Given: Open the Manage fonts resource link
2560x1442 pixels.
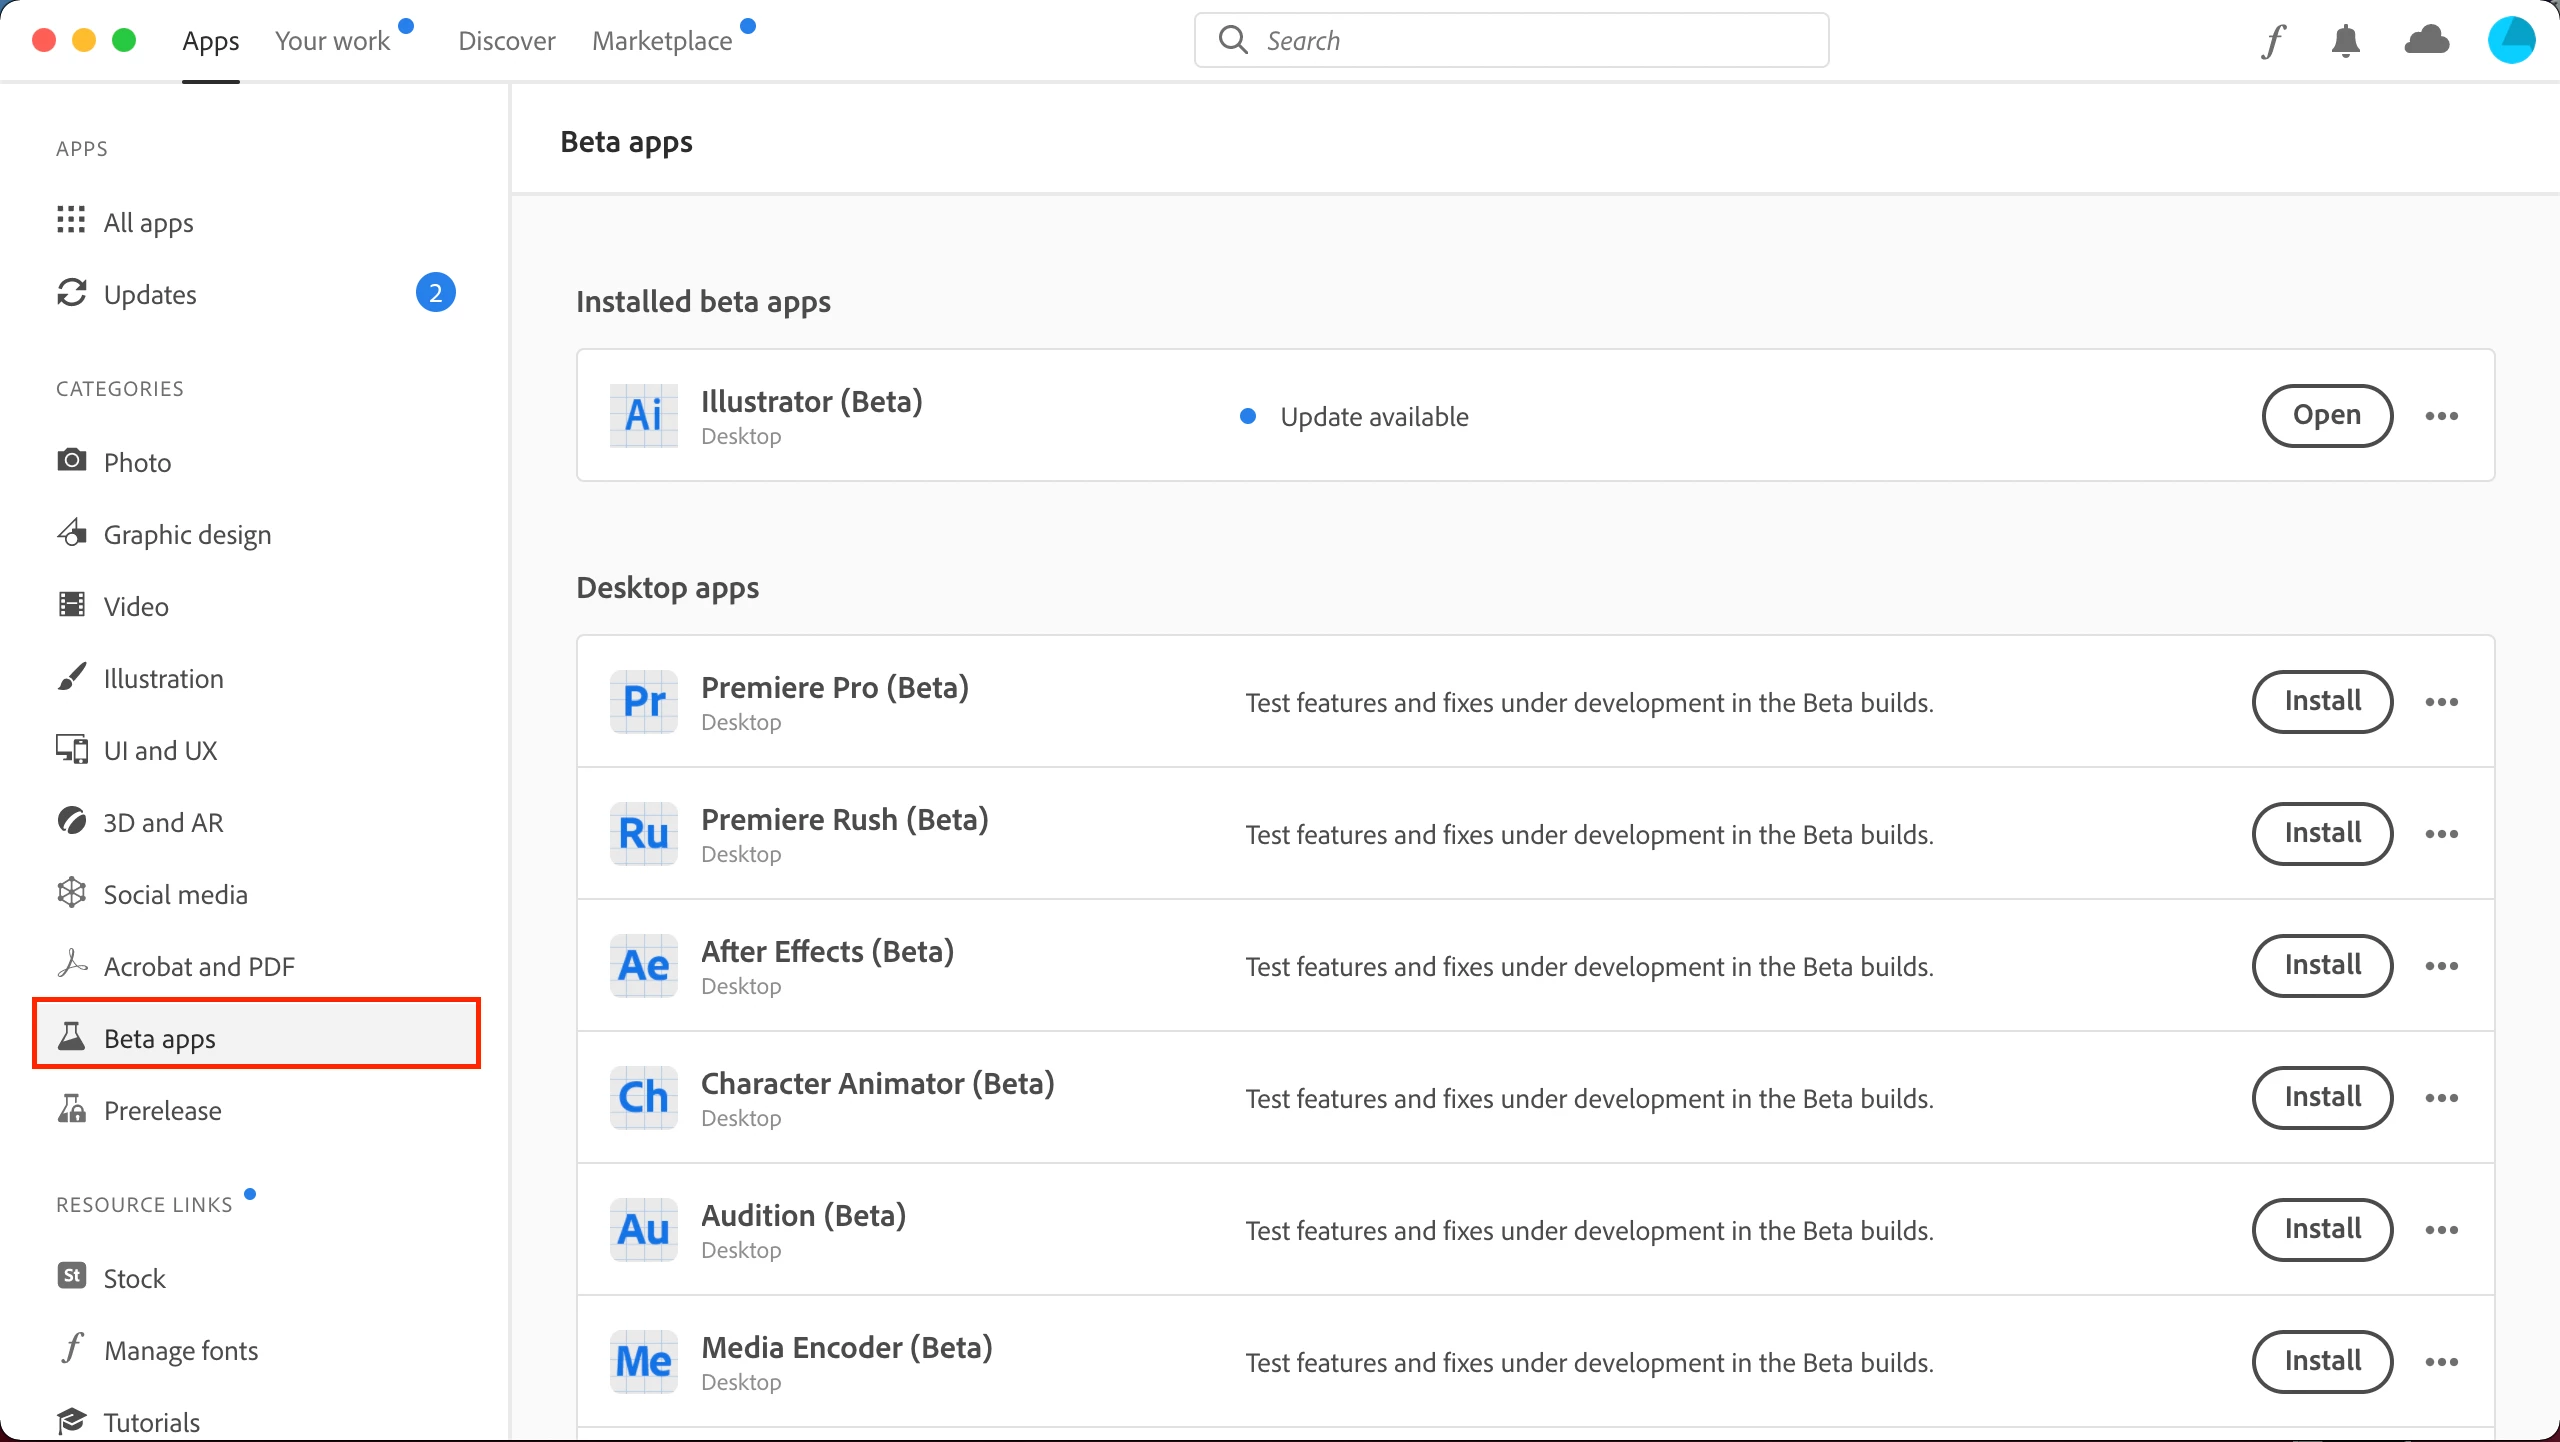Looking at the screenshot, I should 180,1351.
